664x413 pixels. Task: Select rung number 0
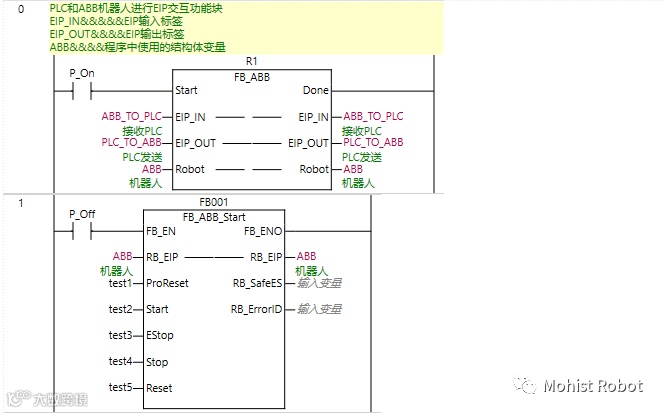point(21,9)
